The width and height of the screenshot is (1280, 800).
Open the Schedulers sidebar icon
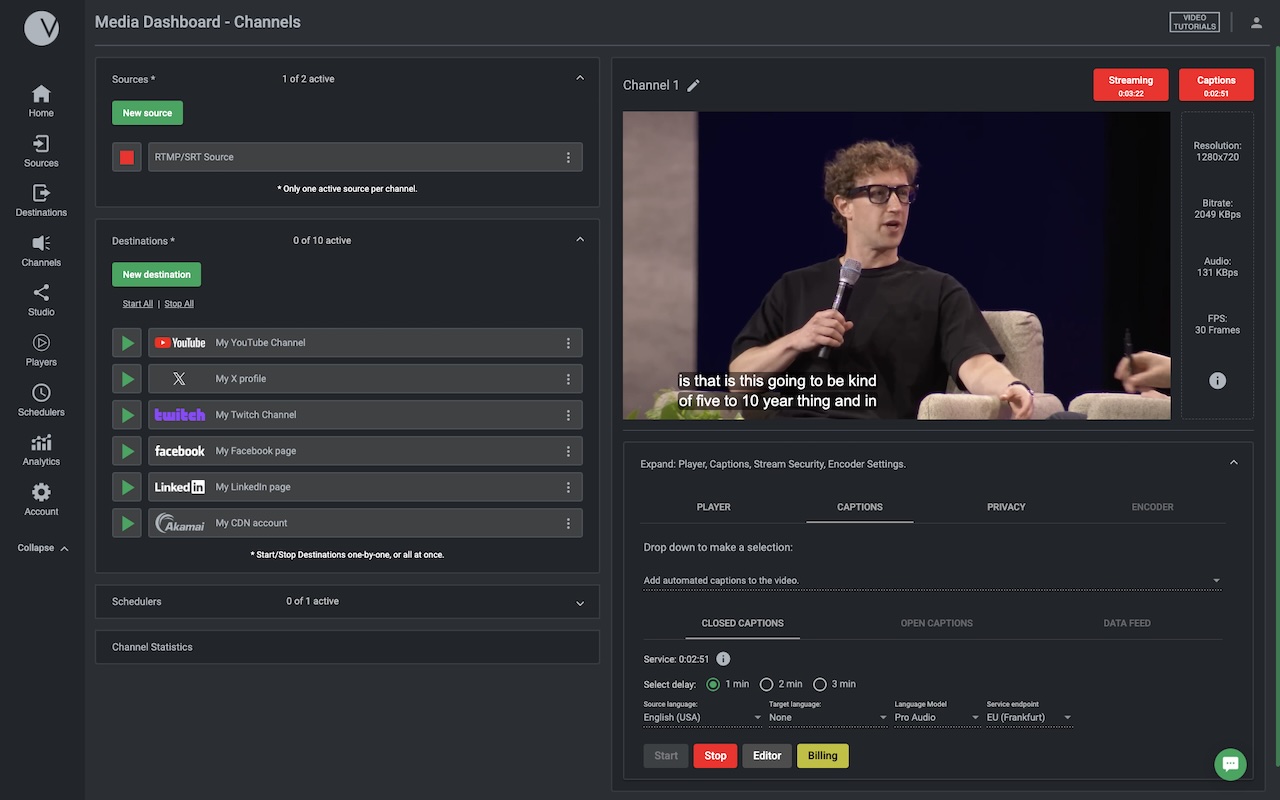(41, 399)
